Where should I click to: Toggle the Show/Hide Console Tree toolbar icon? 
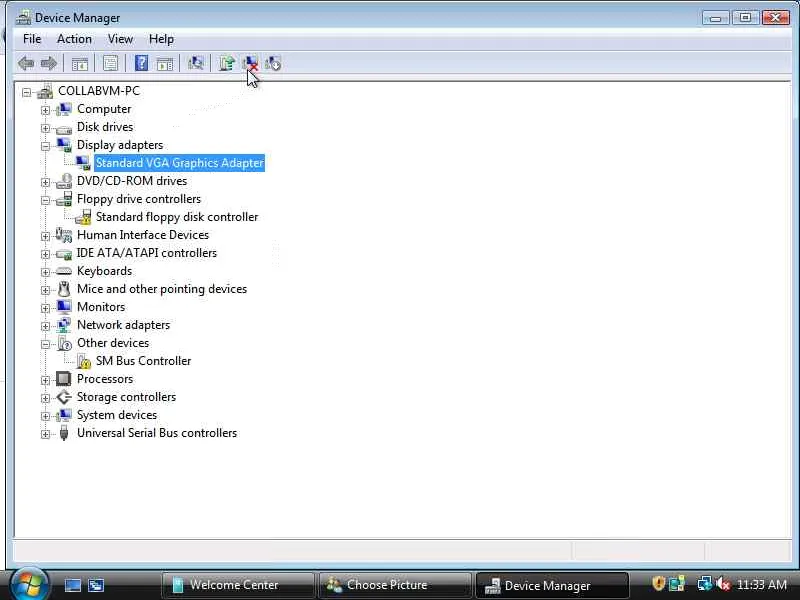point(80,64)
